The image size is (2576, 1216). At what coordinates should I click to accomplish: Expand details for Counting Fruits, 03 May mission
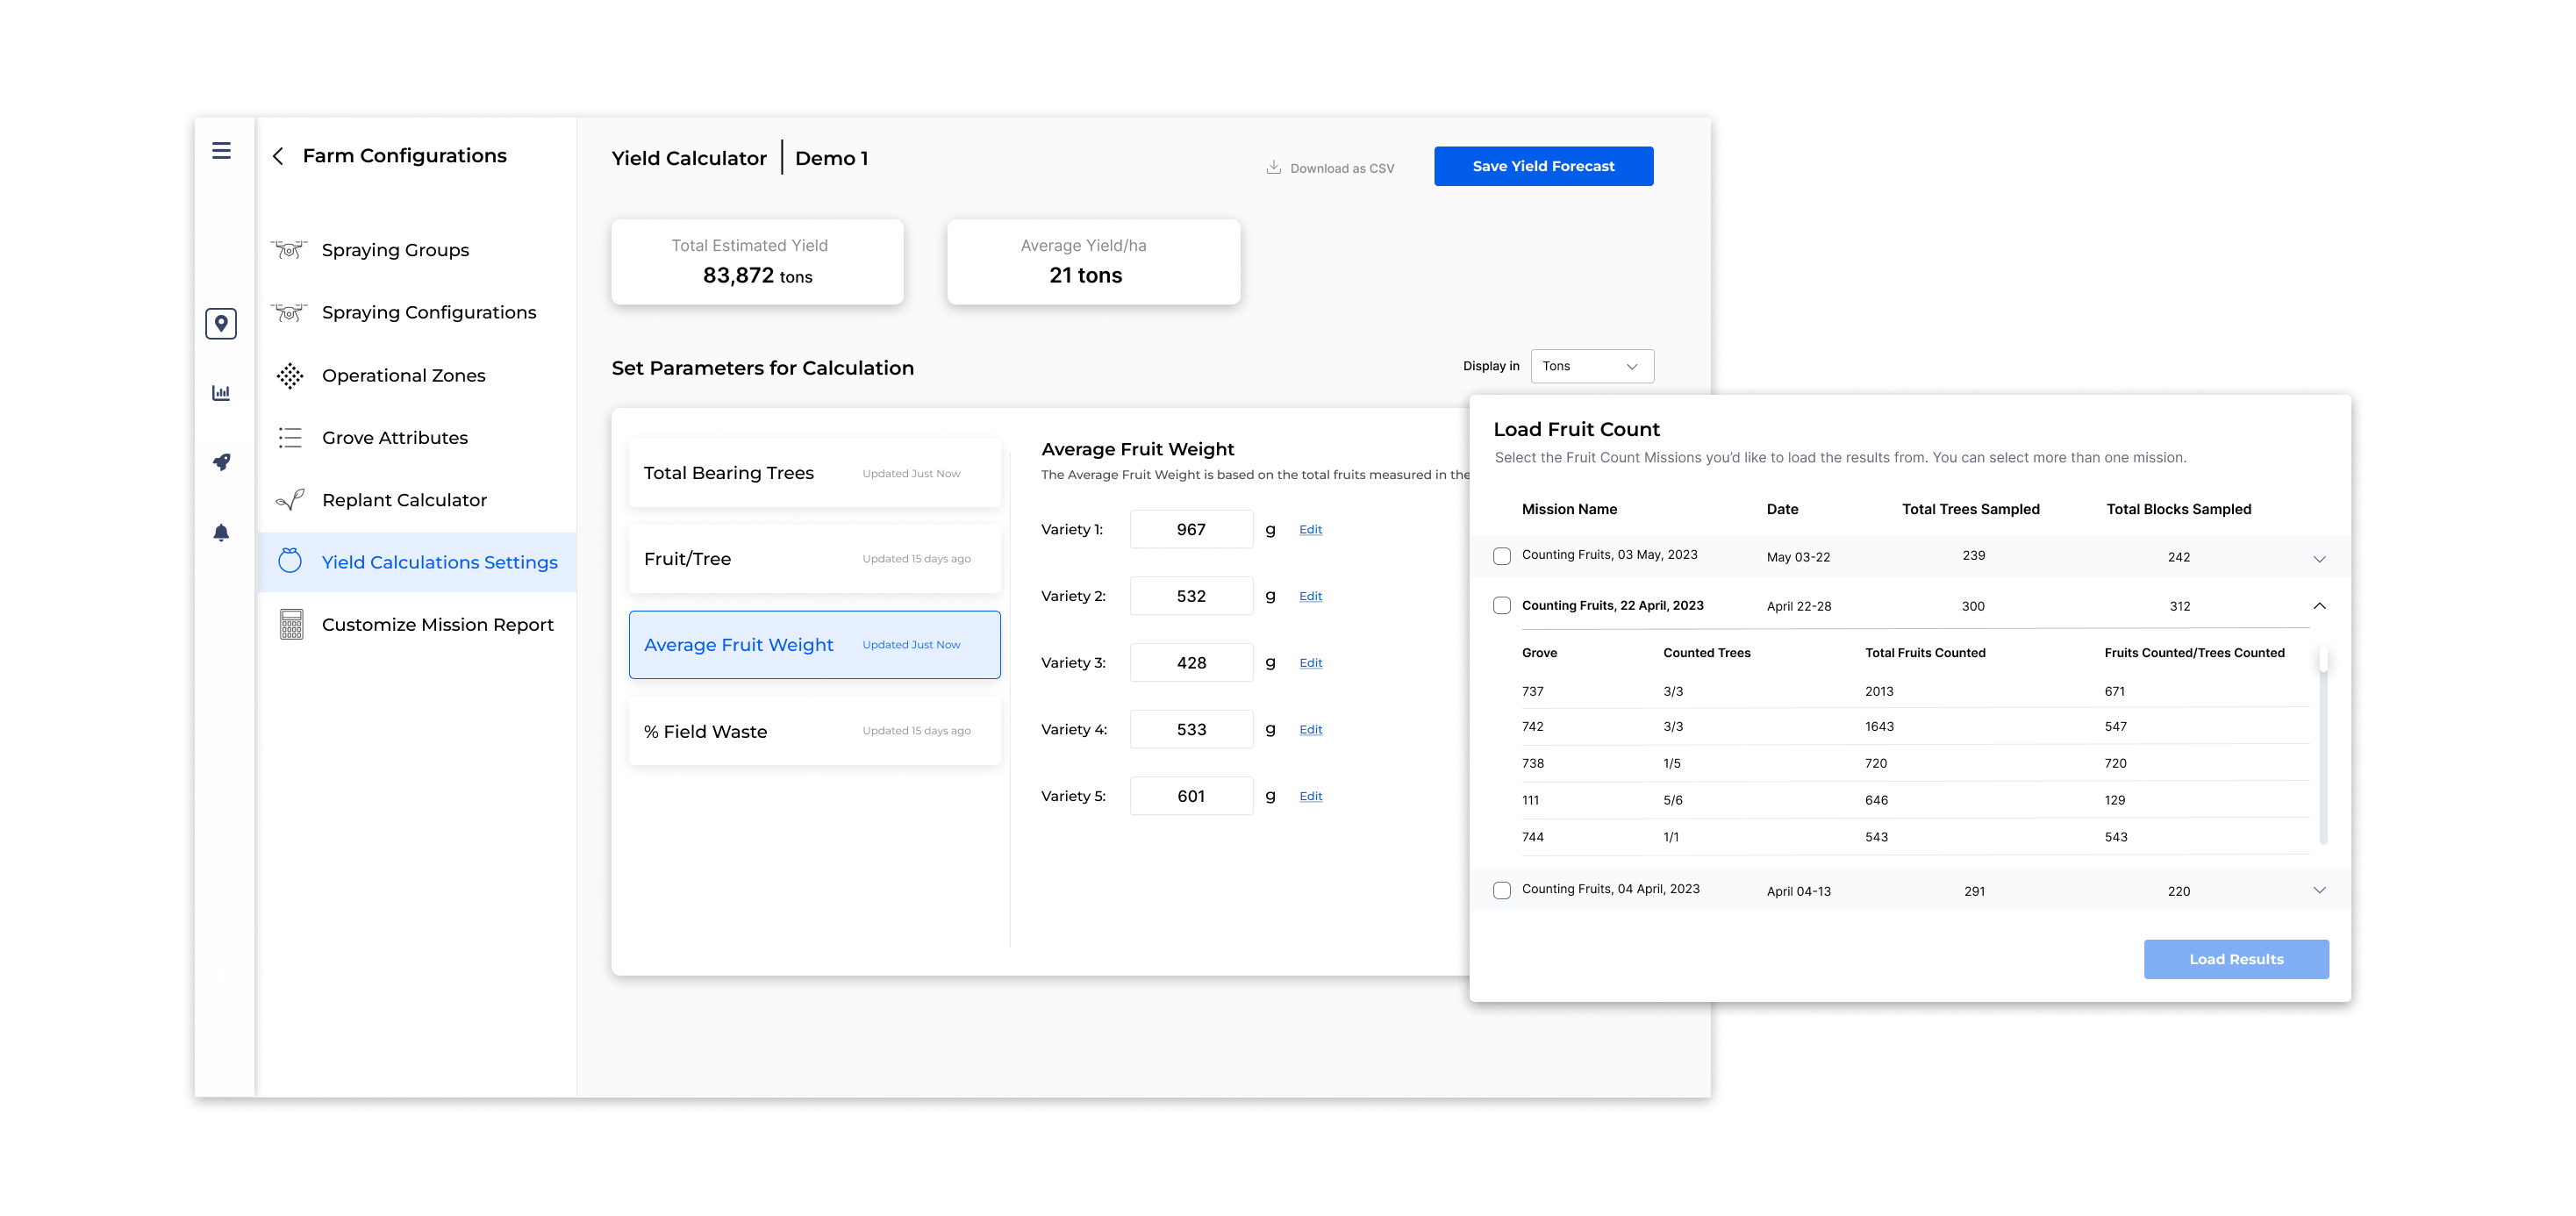click(2320, 558)
